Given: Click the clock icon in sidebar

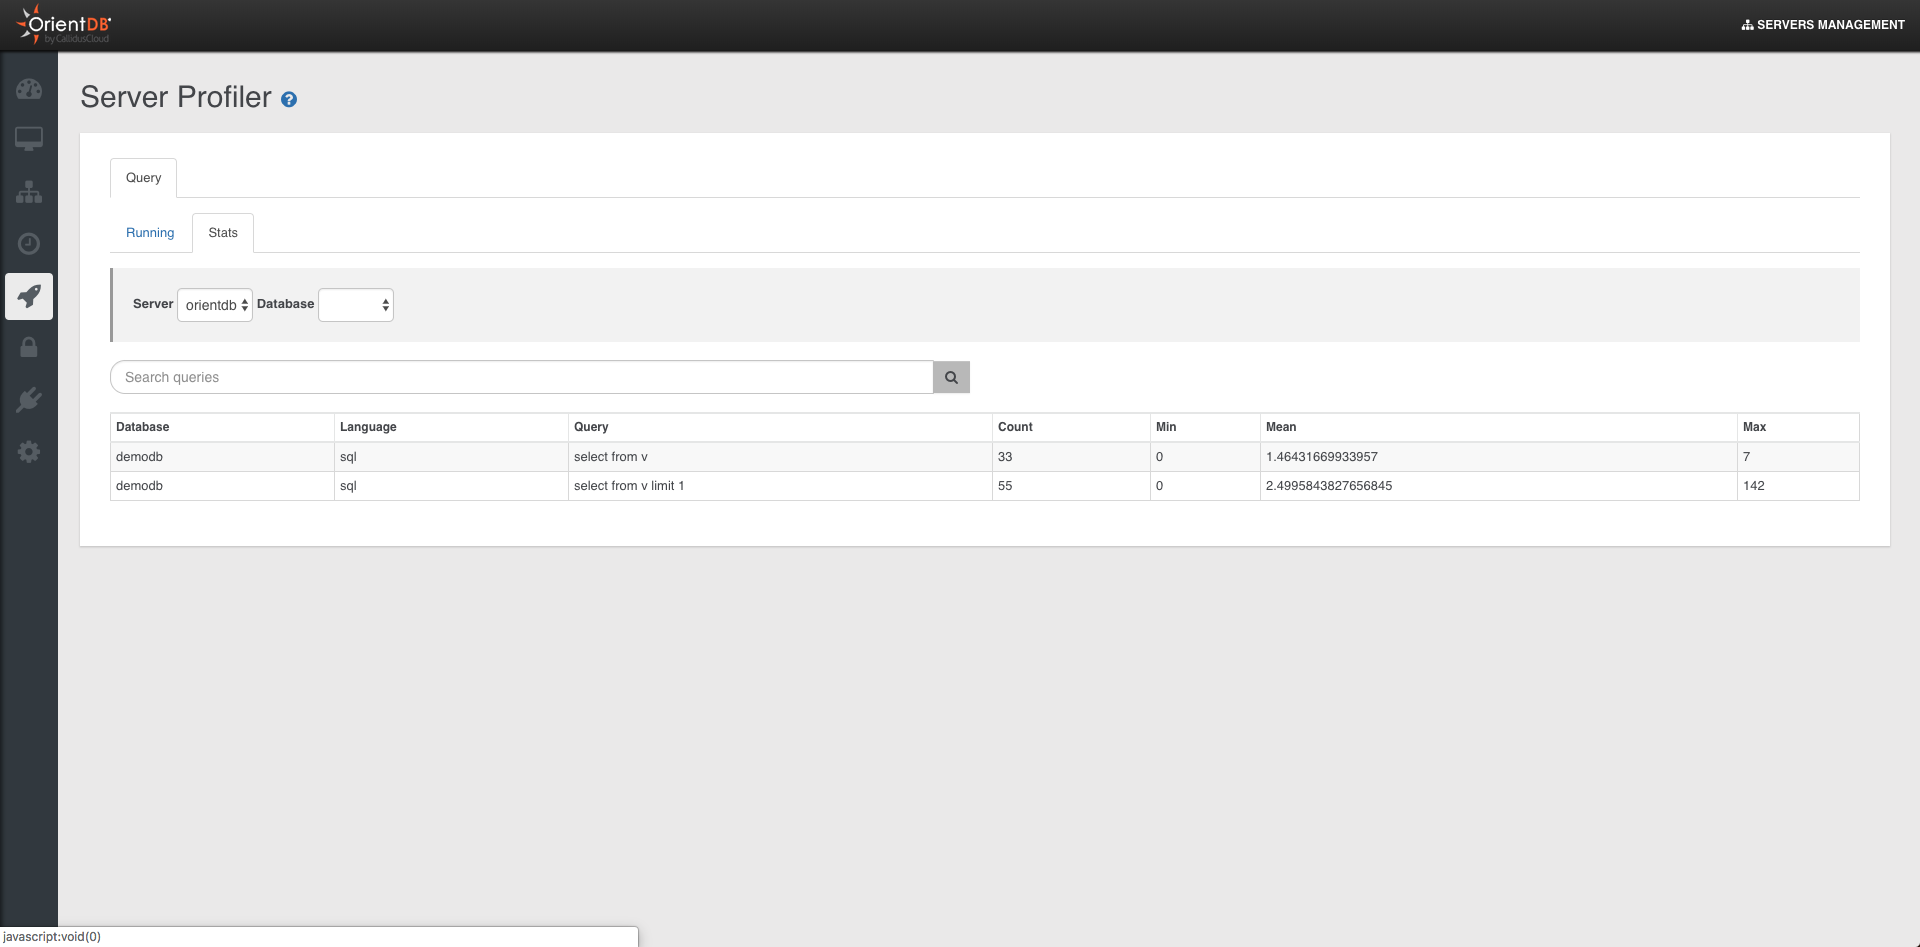Looking at the screenshot, I should coord(29,244).
